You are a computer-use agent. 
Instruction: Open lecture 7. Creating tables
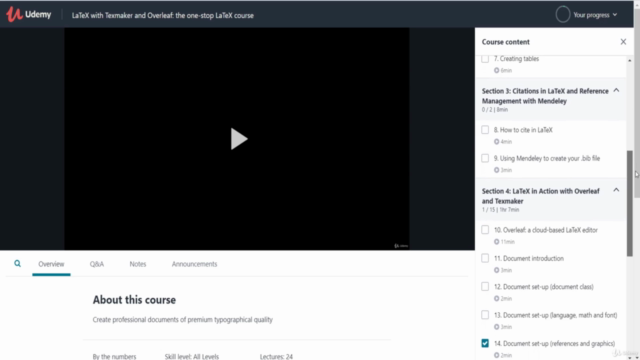(516, 59)
